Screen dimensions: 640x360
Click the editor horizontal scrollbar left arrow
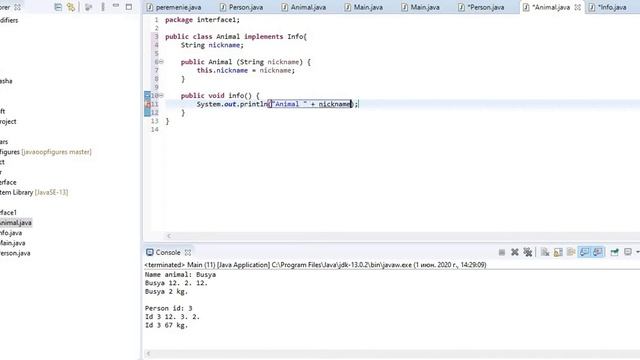click(x=169, y=236)
